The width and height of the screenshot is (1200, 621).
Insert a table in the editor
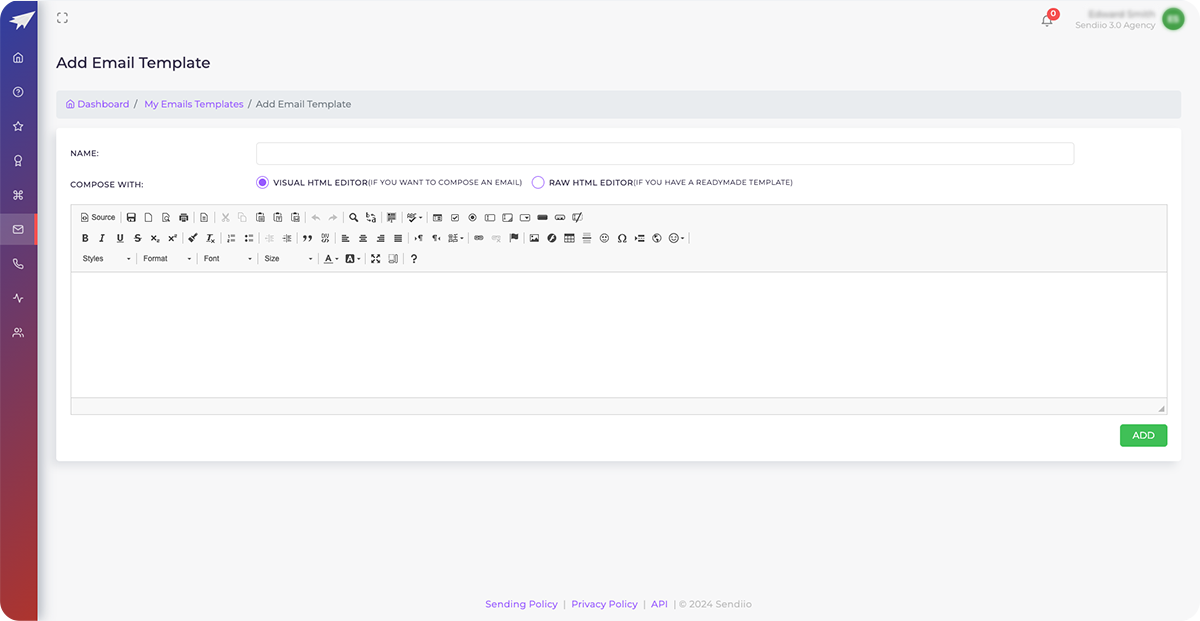pyautogui.click(x=568, y=238)
